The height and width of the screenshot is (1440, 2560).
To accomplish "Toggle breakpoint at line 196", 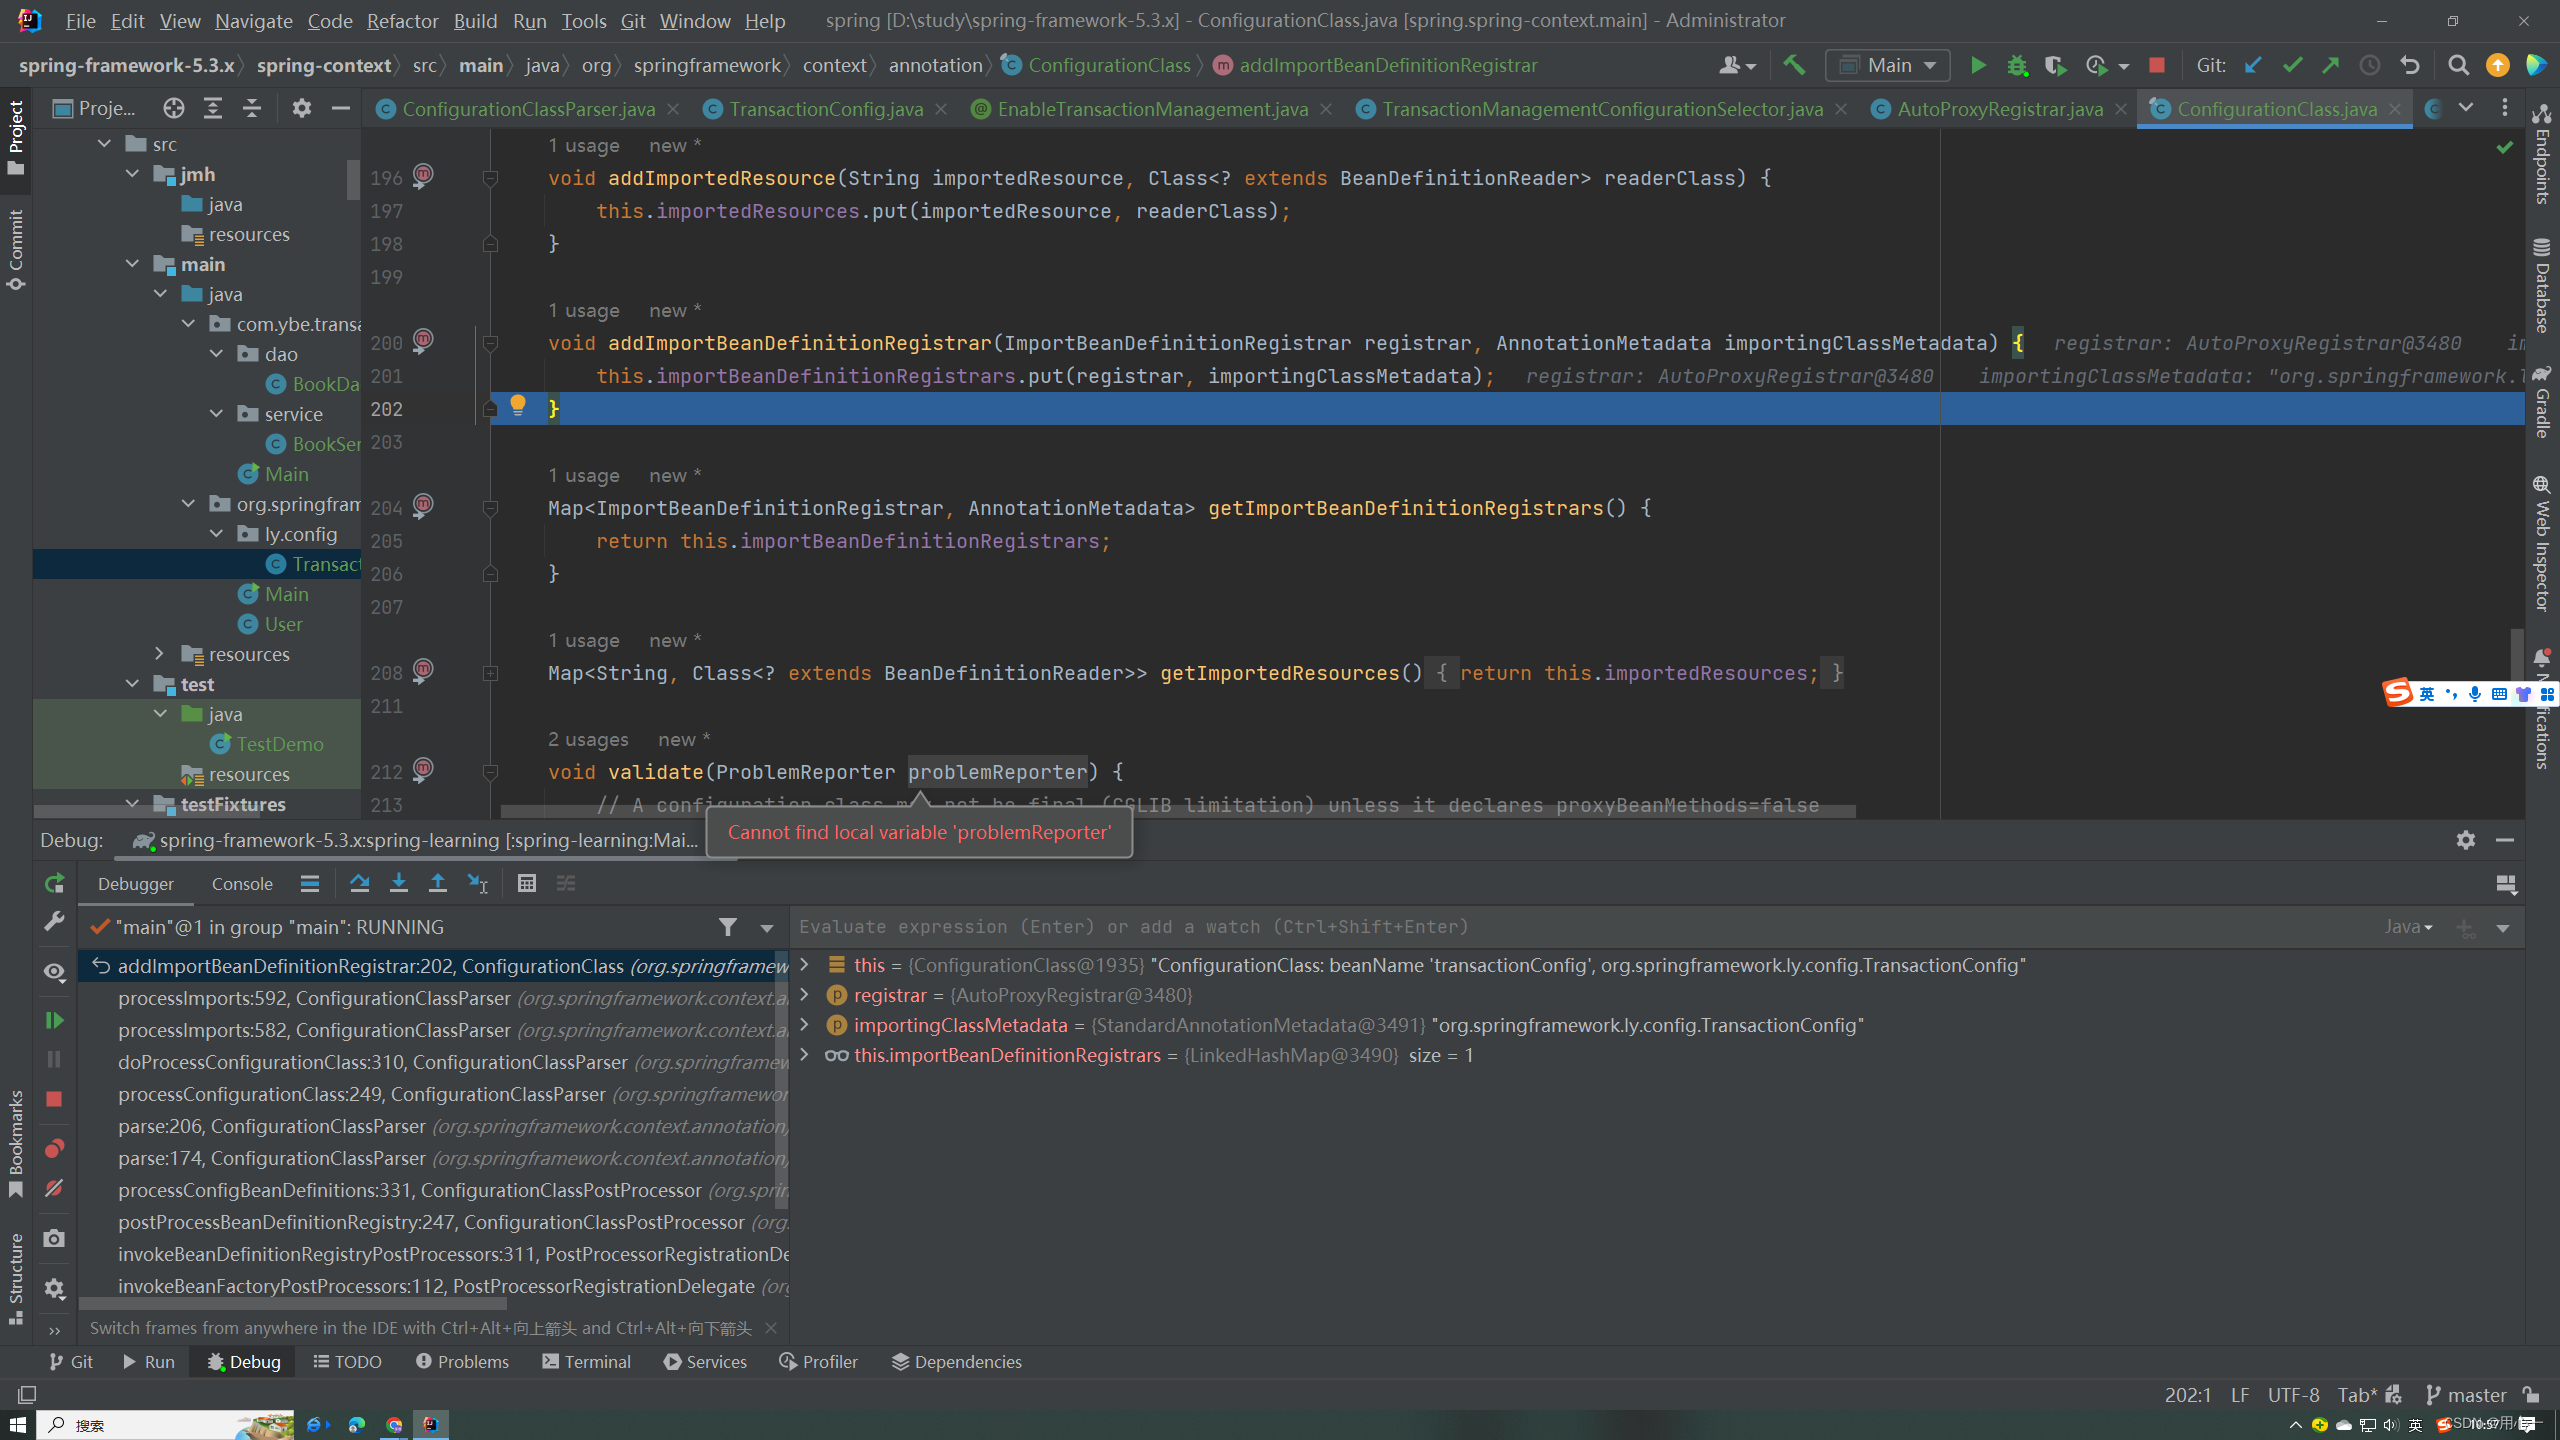I will [x=423, y=175].
